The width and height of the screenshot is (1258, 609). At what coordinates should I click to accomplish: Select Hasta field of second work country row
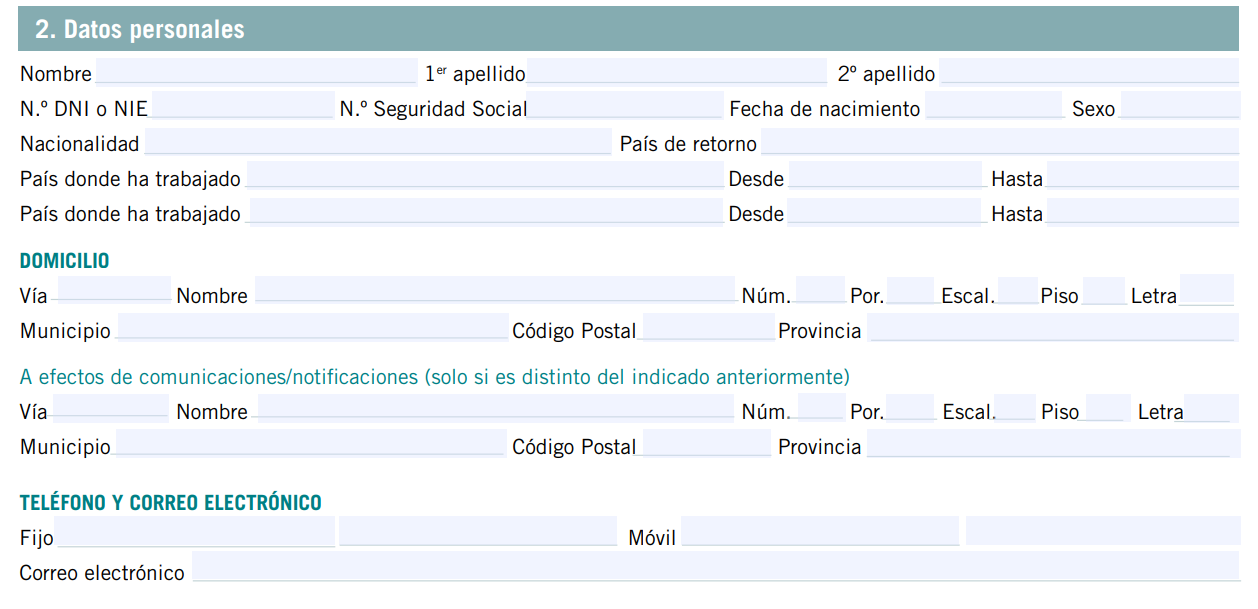1143,211
